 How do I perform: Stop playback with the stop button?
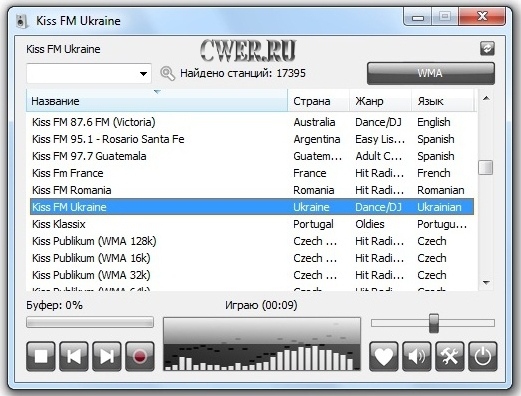pos(41,356)
